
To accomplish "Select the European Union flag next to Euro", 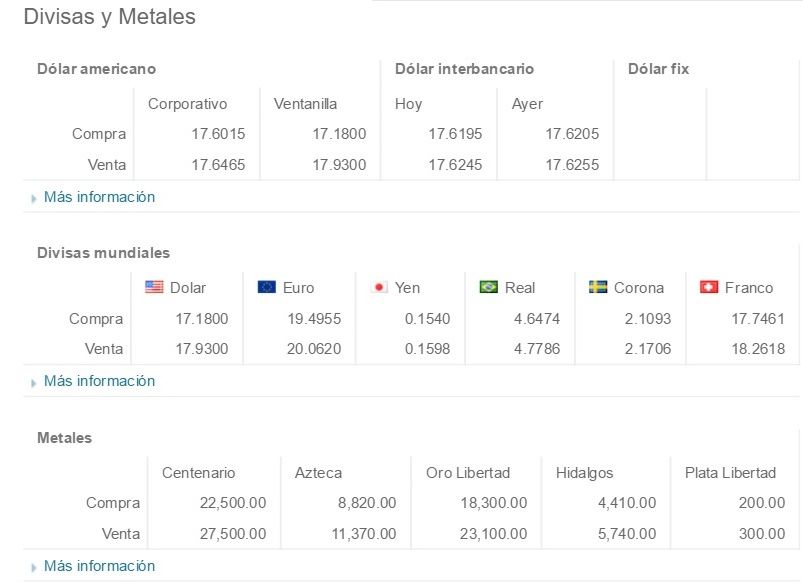I will (x=268, y=287).
